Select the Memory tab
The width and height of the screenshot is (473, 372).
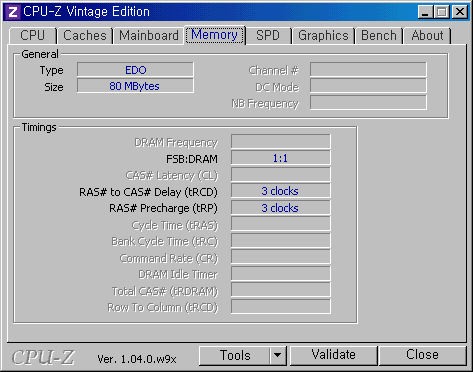point(215,35)
